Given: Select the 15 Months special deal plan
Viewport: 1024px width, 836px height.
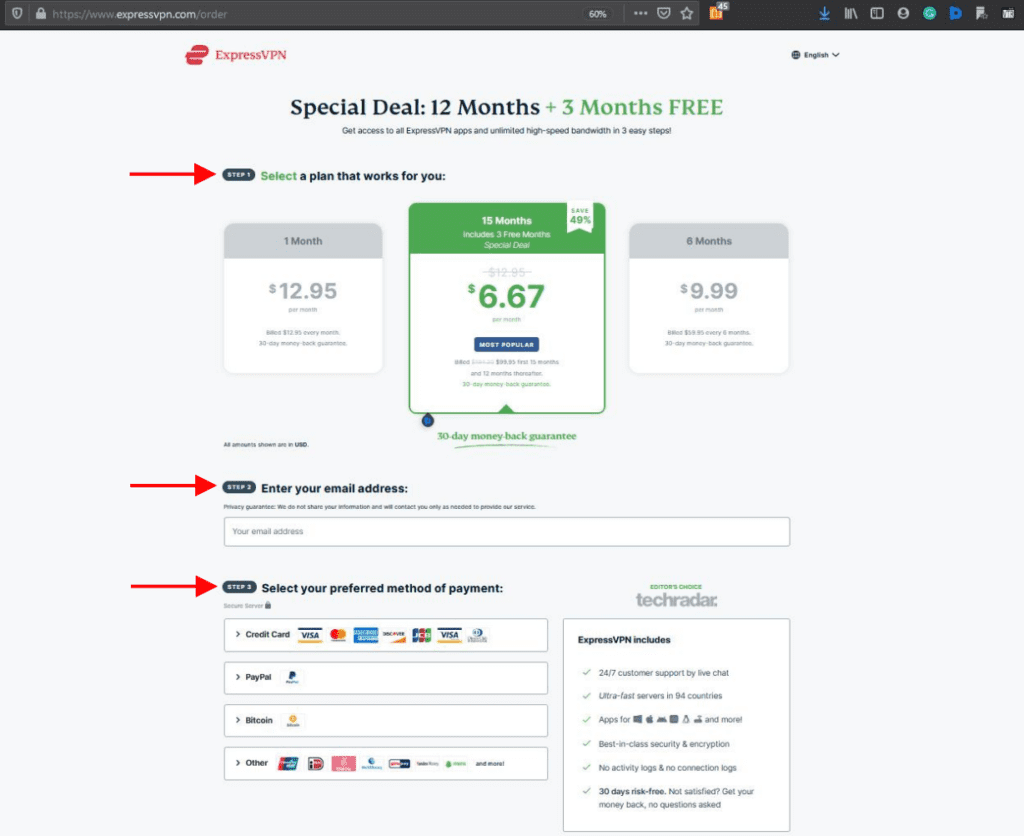Looking at the screenshot, I should click(x=507, y=308).
